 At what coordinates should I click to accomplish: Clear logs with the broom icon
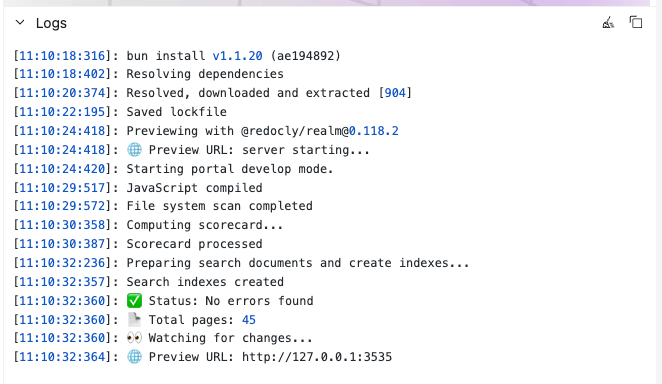point(608,23)
